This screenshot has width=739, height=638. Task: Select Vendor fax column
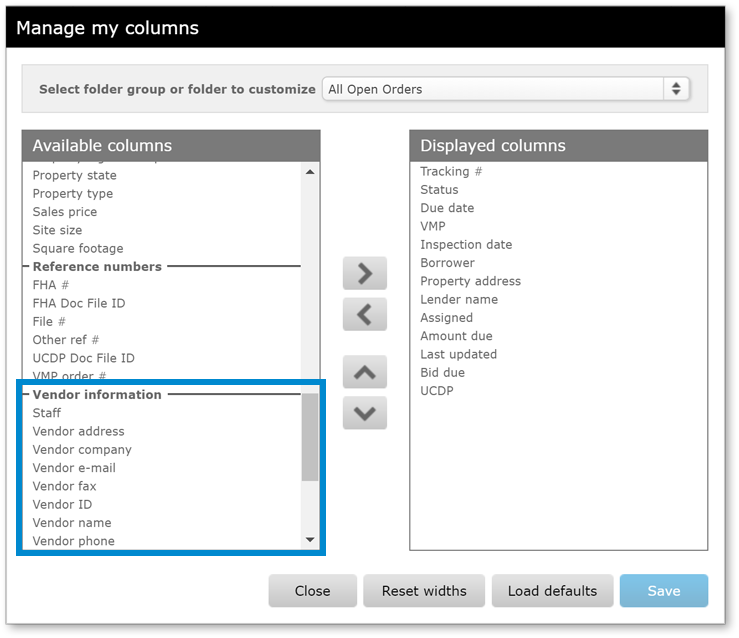(x=64, y=486)
